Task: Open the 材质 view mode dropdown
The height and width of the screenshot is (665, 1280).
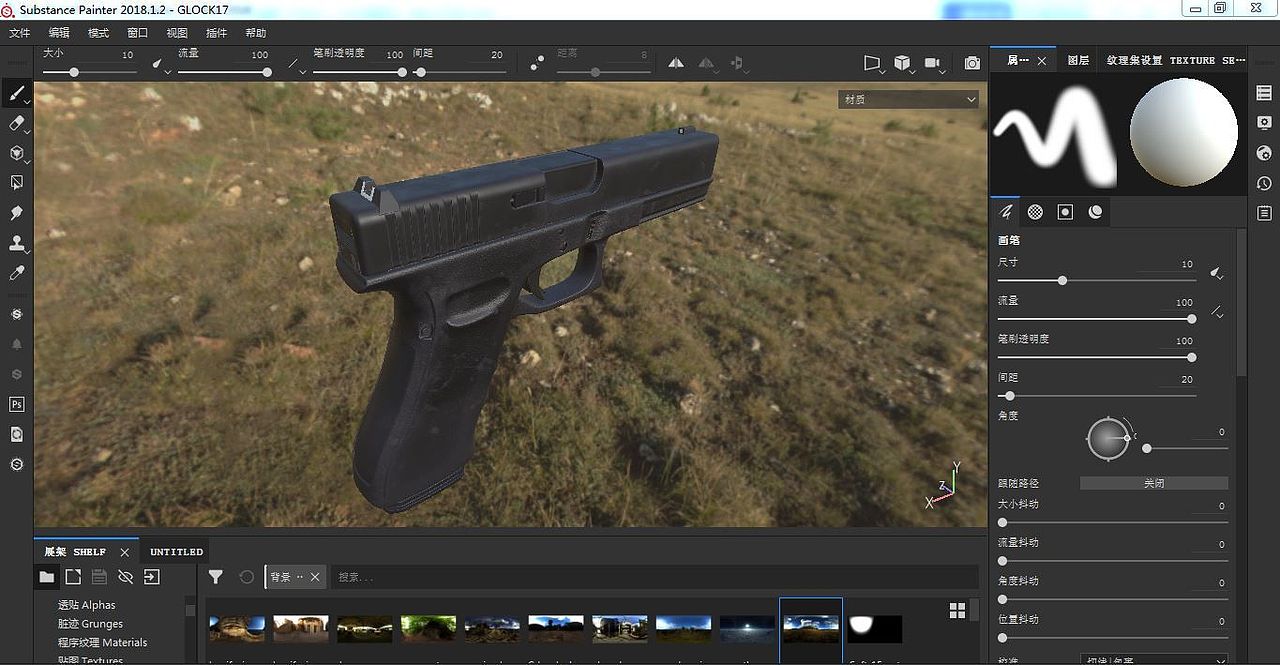Action: tap(908, 99)
